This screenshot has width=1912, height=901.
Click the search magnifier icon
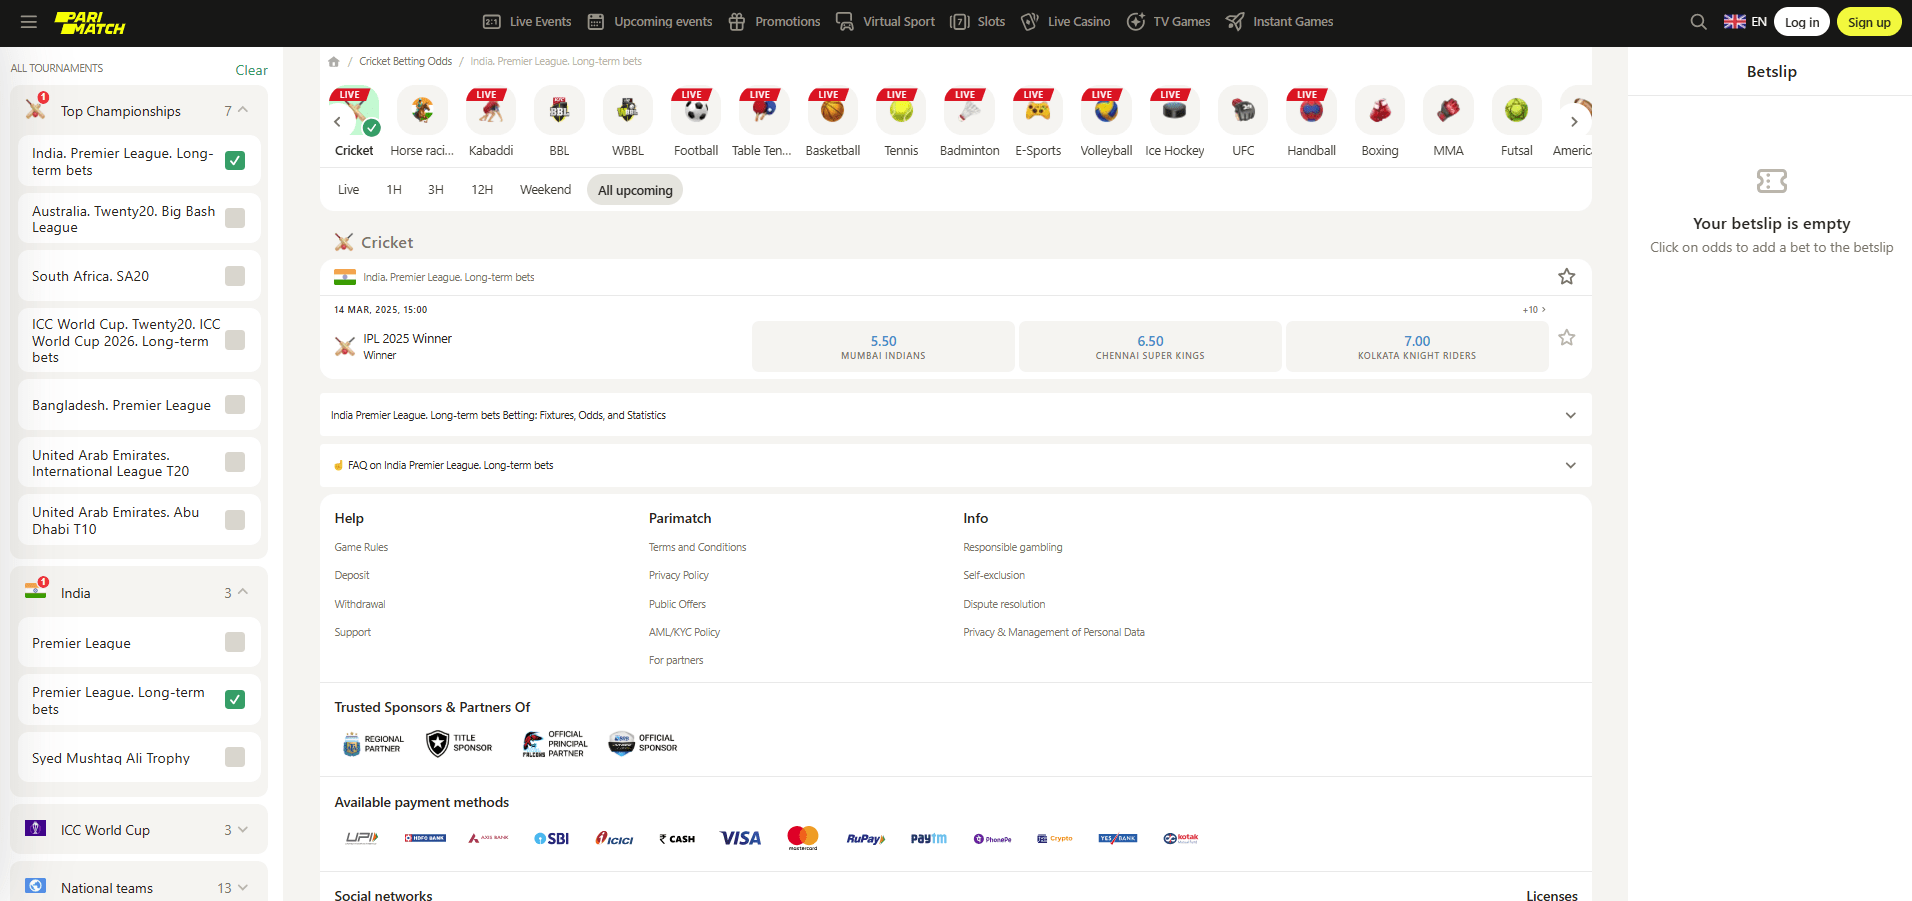point(1698,22)
